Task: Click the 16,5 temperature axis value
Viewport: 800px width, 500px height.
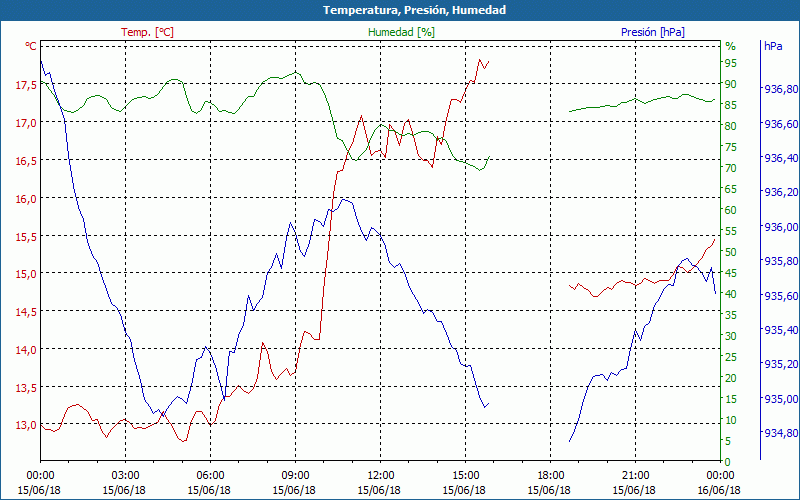Action: tap(26, 161)
